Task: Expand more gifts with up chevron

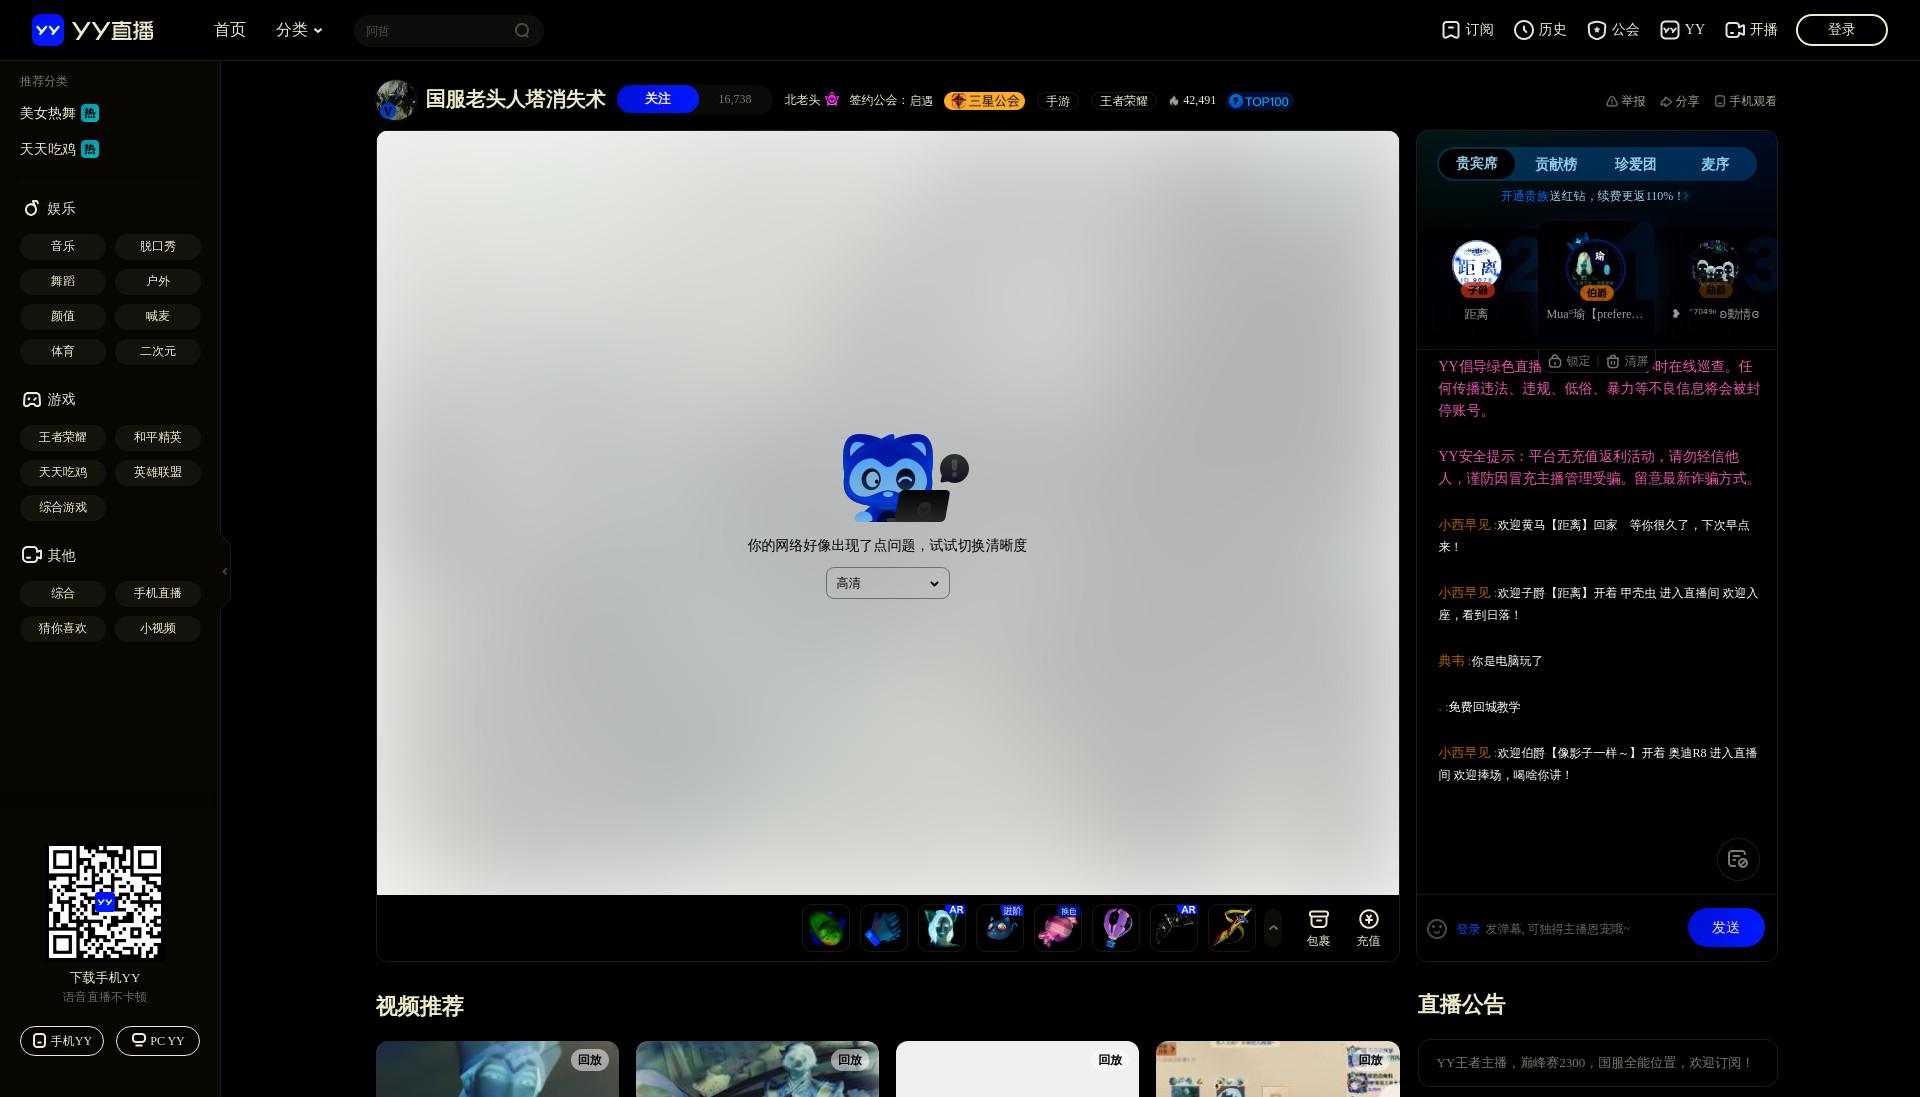Action: click(x=1273, y=928)
